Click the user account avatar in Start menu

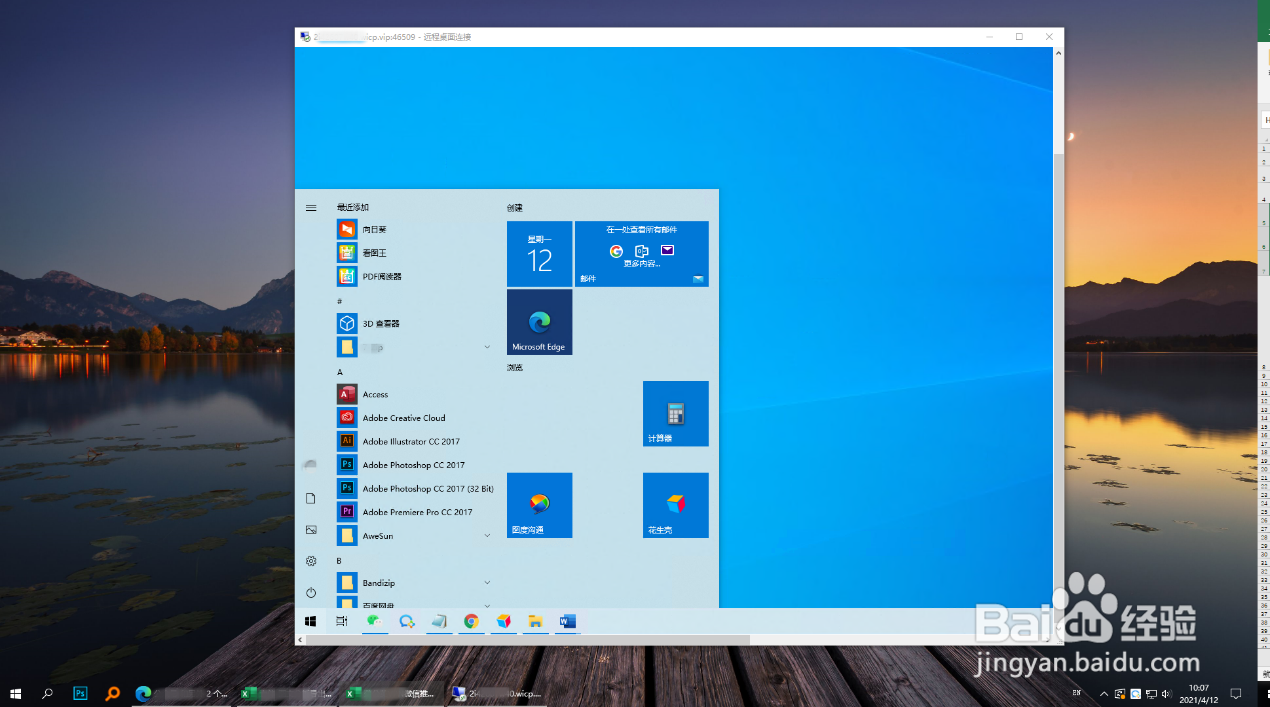tap(311, 464)
